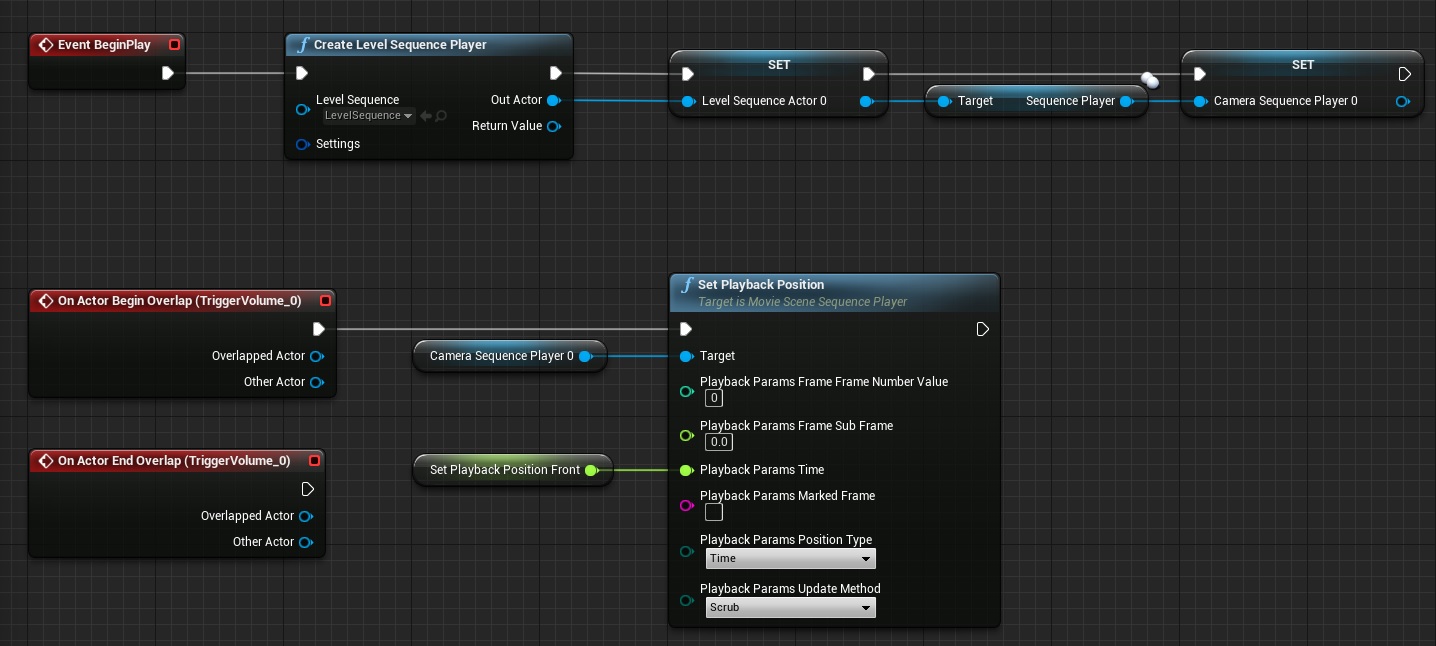Image resolution: width=1436 pixels, height=646 pixels.
Task: Click the browse magnifier icon beside LevelSequence
Action: click(x=441, y=116)
